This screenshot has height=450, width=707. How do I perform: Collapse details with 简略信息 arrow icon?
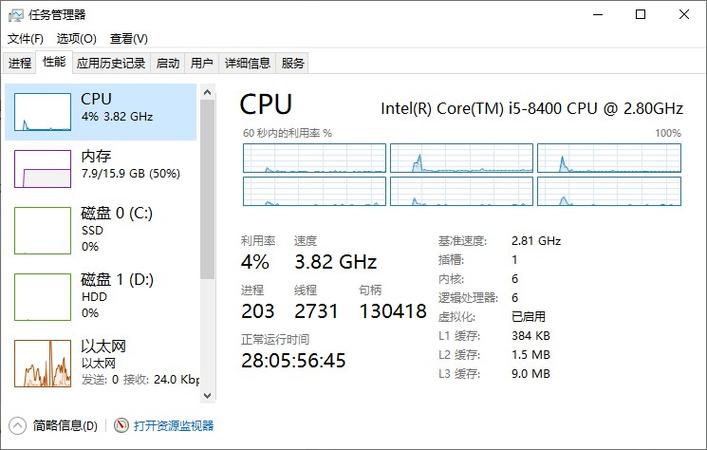[x=18, y=426]
